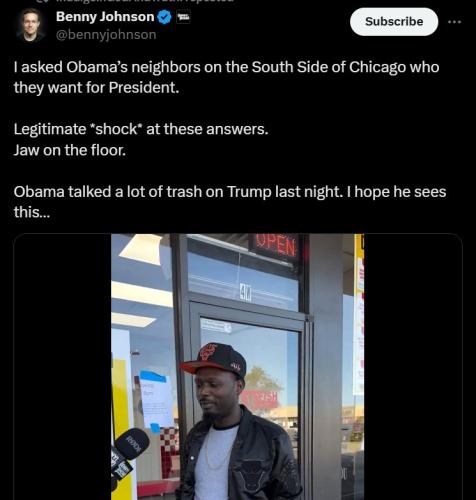The image size is (476, 500).
Task: Click the "they want for President." line
Action: pos(96,88)
